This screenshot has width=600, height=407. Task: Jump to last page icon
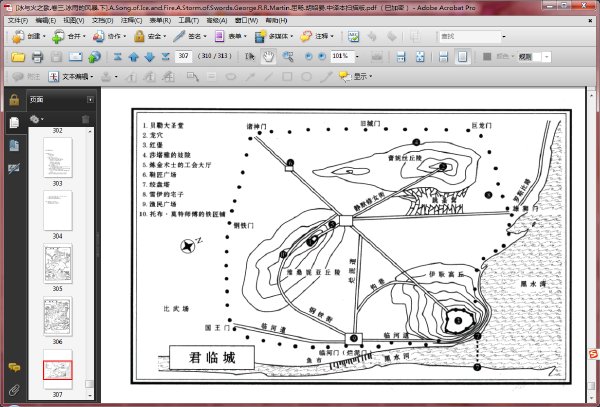(165, 57)
